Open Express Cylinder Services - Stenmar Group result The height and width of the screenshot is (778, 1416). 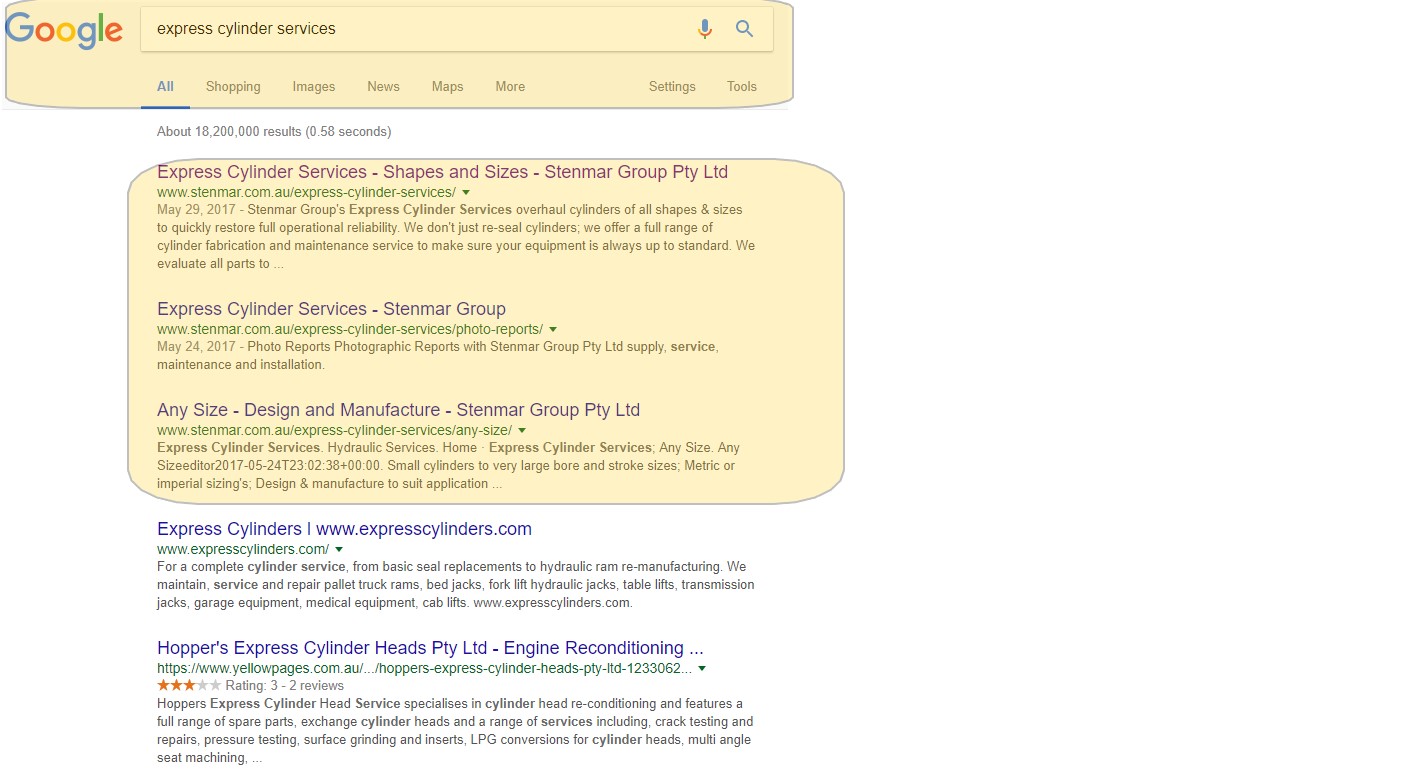[x=331, y=309]
